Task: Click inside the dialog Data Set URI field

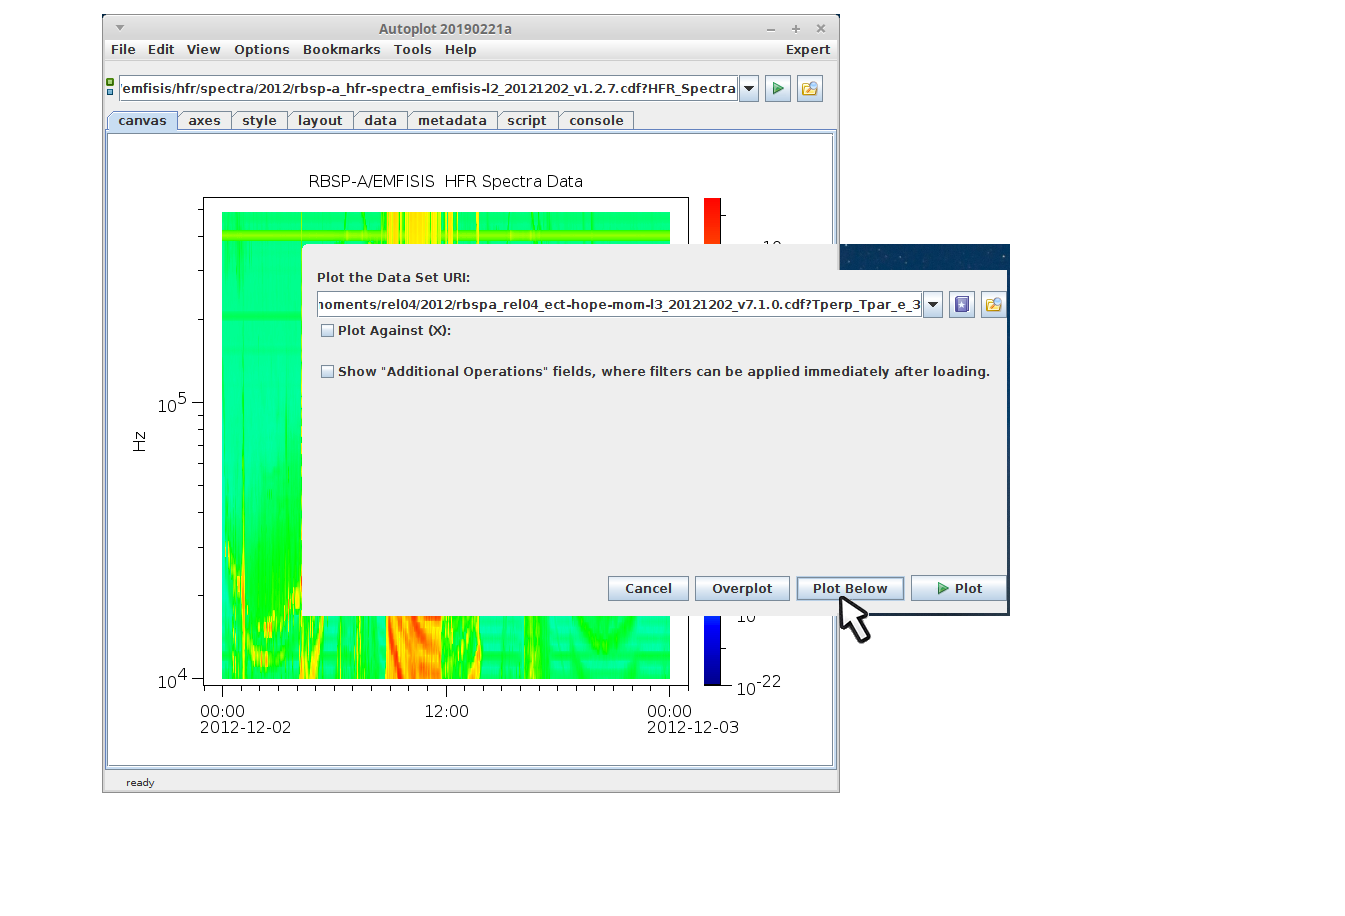Action: click(x=618, y=305)
